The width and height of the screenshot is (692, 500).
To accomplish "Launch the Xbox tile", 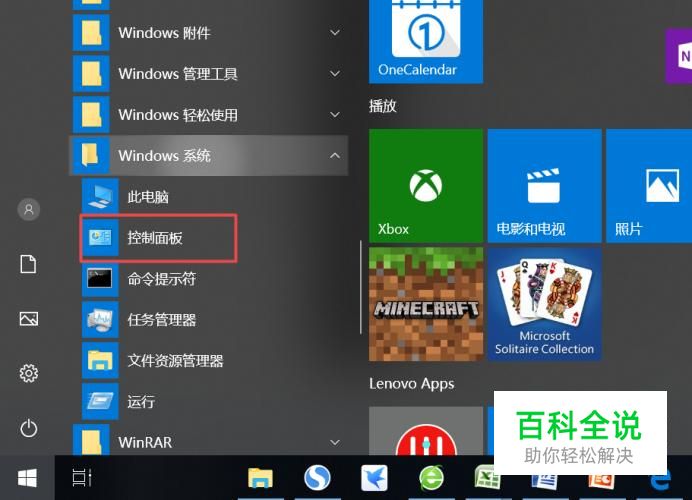I will coord(426,186).
